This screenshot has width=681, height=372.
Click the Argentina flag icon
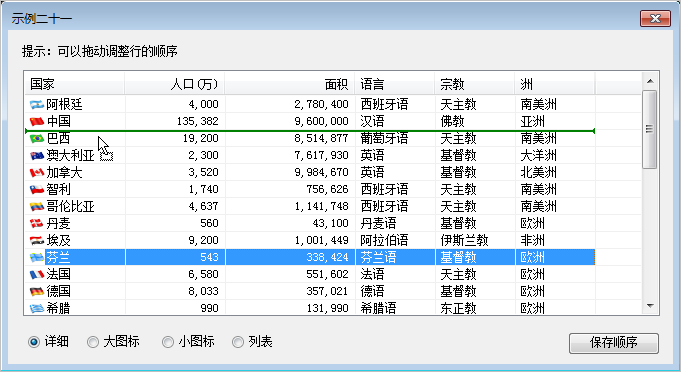click(x=37, y=105)
